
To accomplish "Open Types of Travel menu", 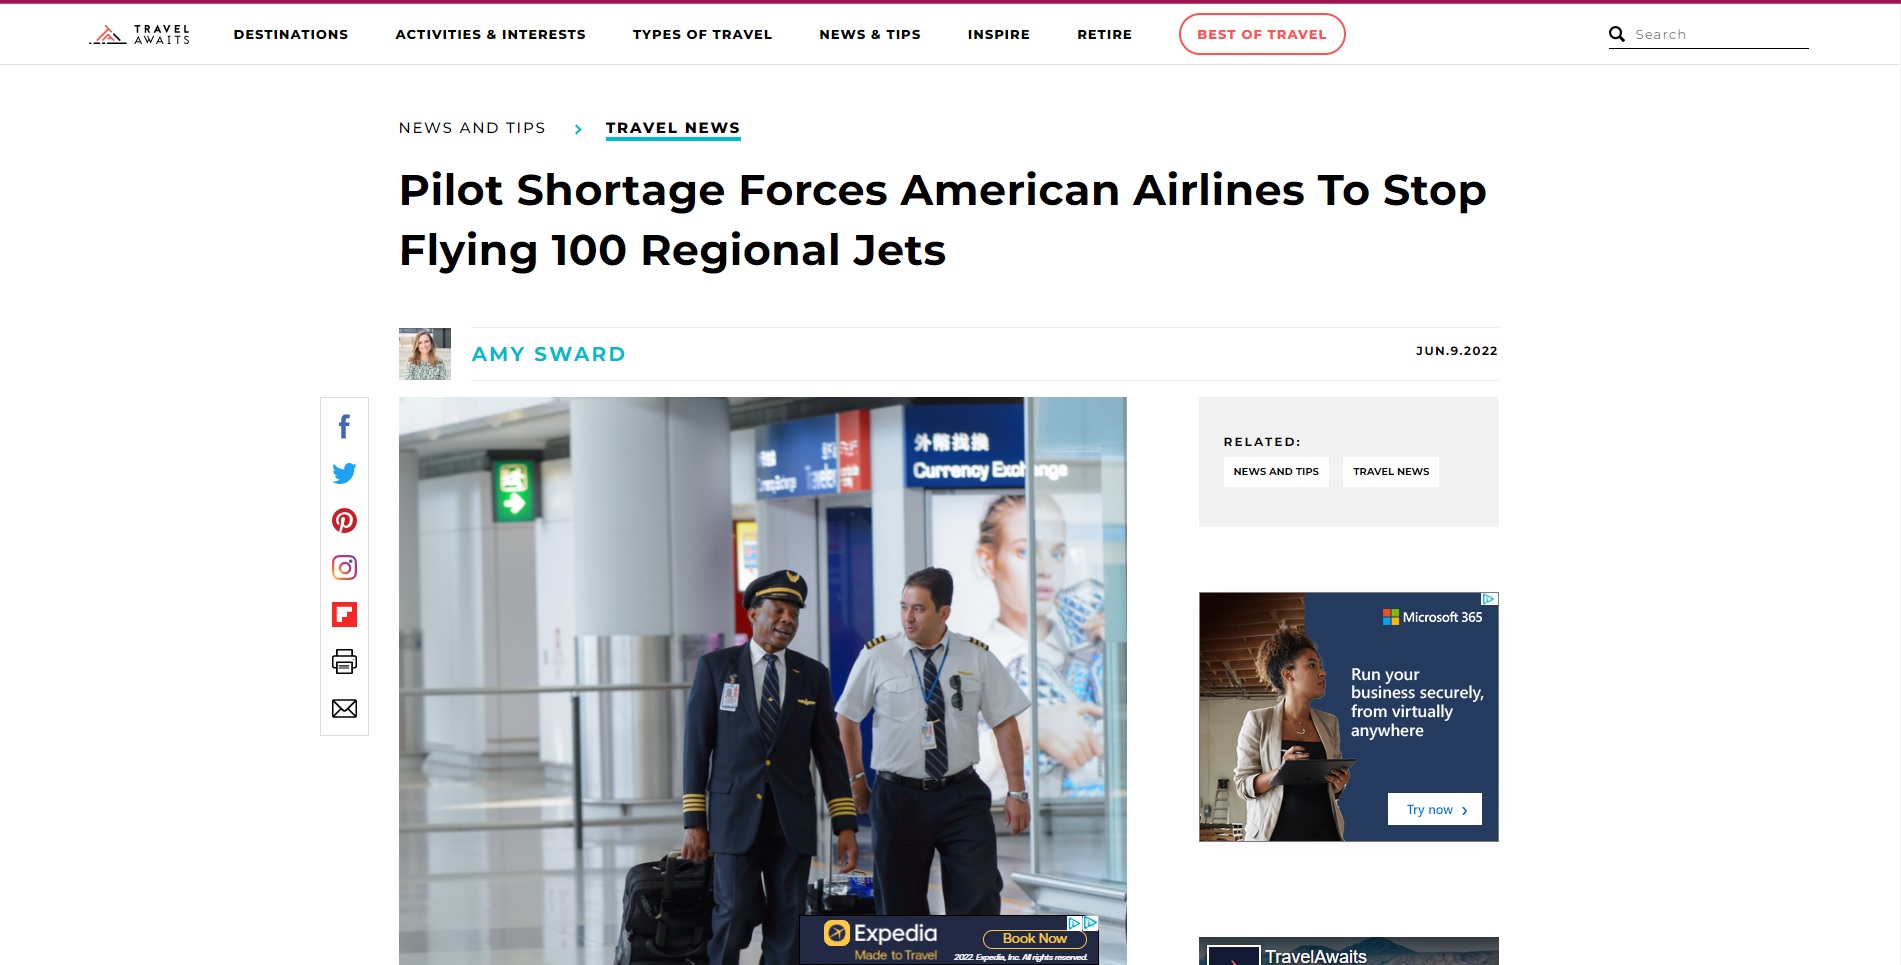I will [x=702, y=34].
